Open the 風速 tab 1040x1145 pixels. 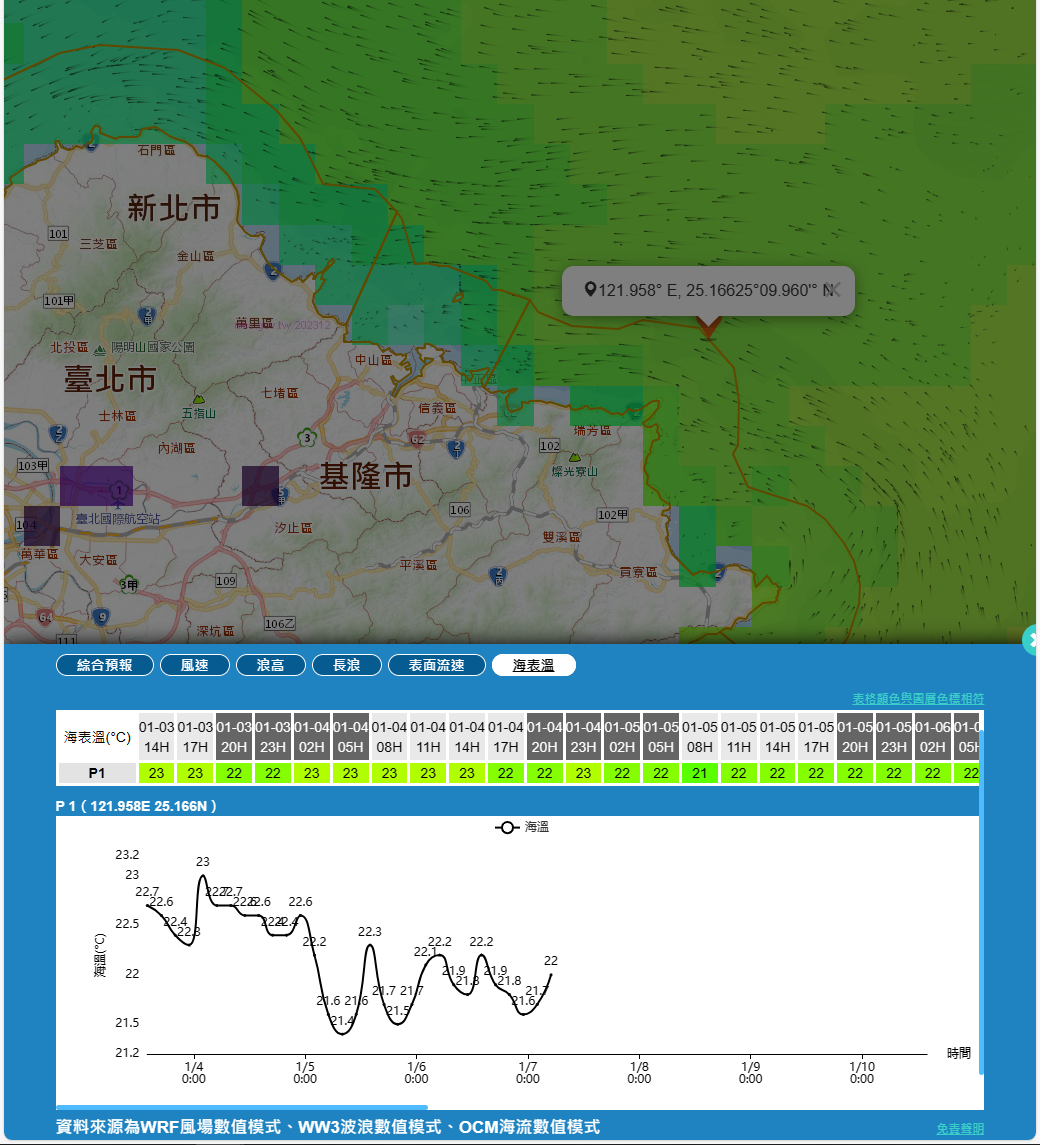click(x=195, y=665)
